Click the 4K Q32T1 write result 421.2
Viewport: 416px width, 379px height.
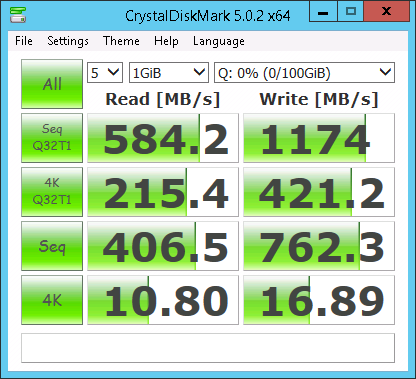click(319, 192)
